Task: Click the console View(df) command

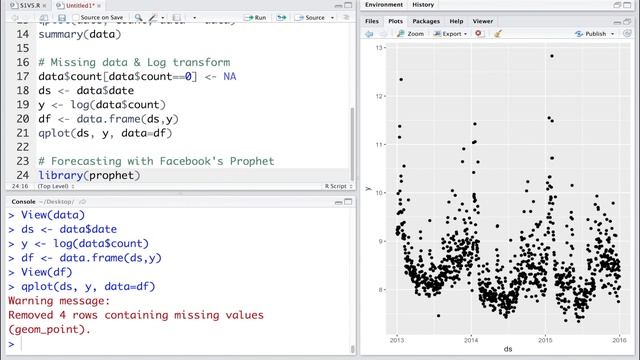Action: (47, 272)
